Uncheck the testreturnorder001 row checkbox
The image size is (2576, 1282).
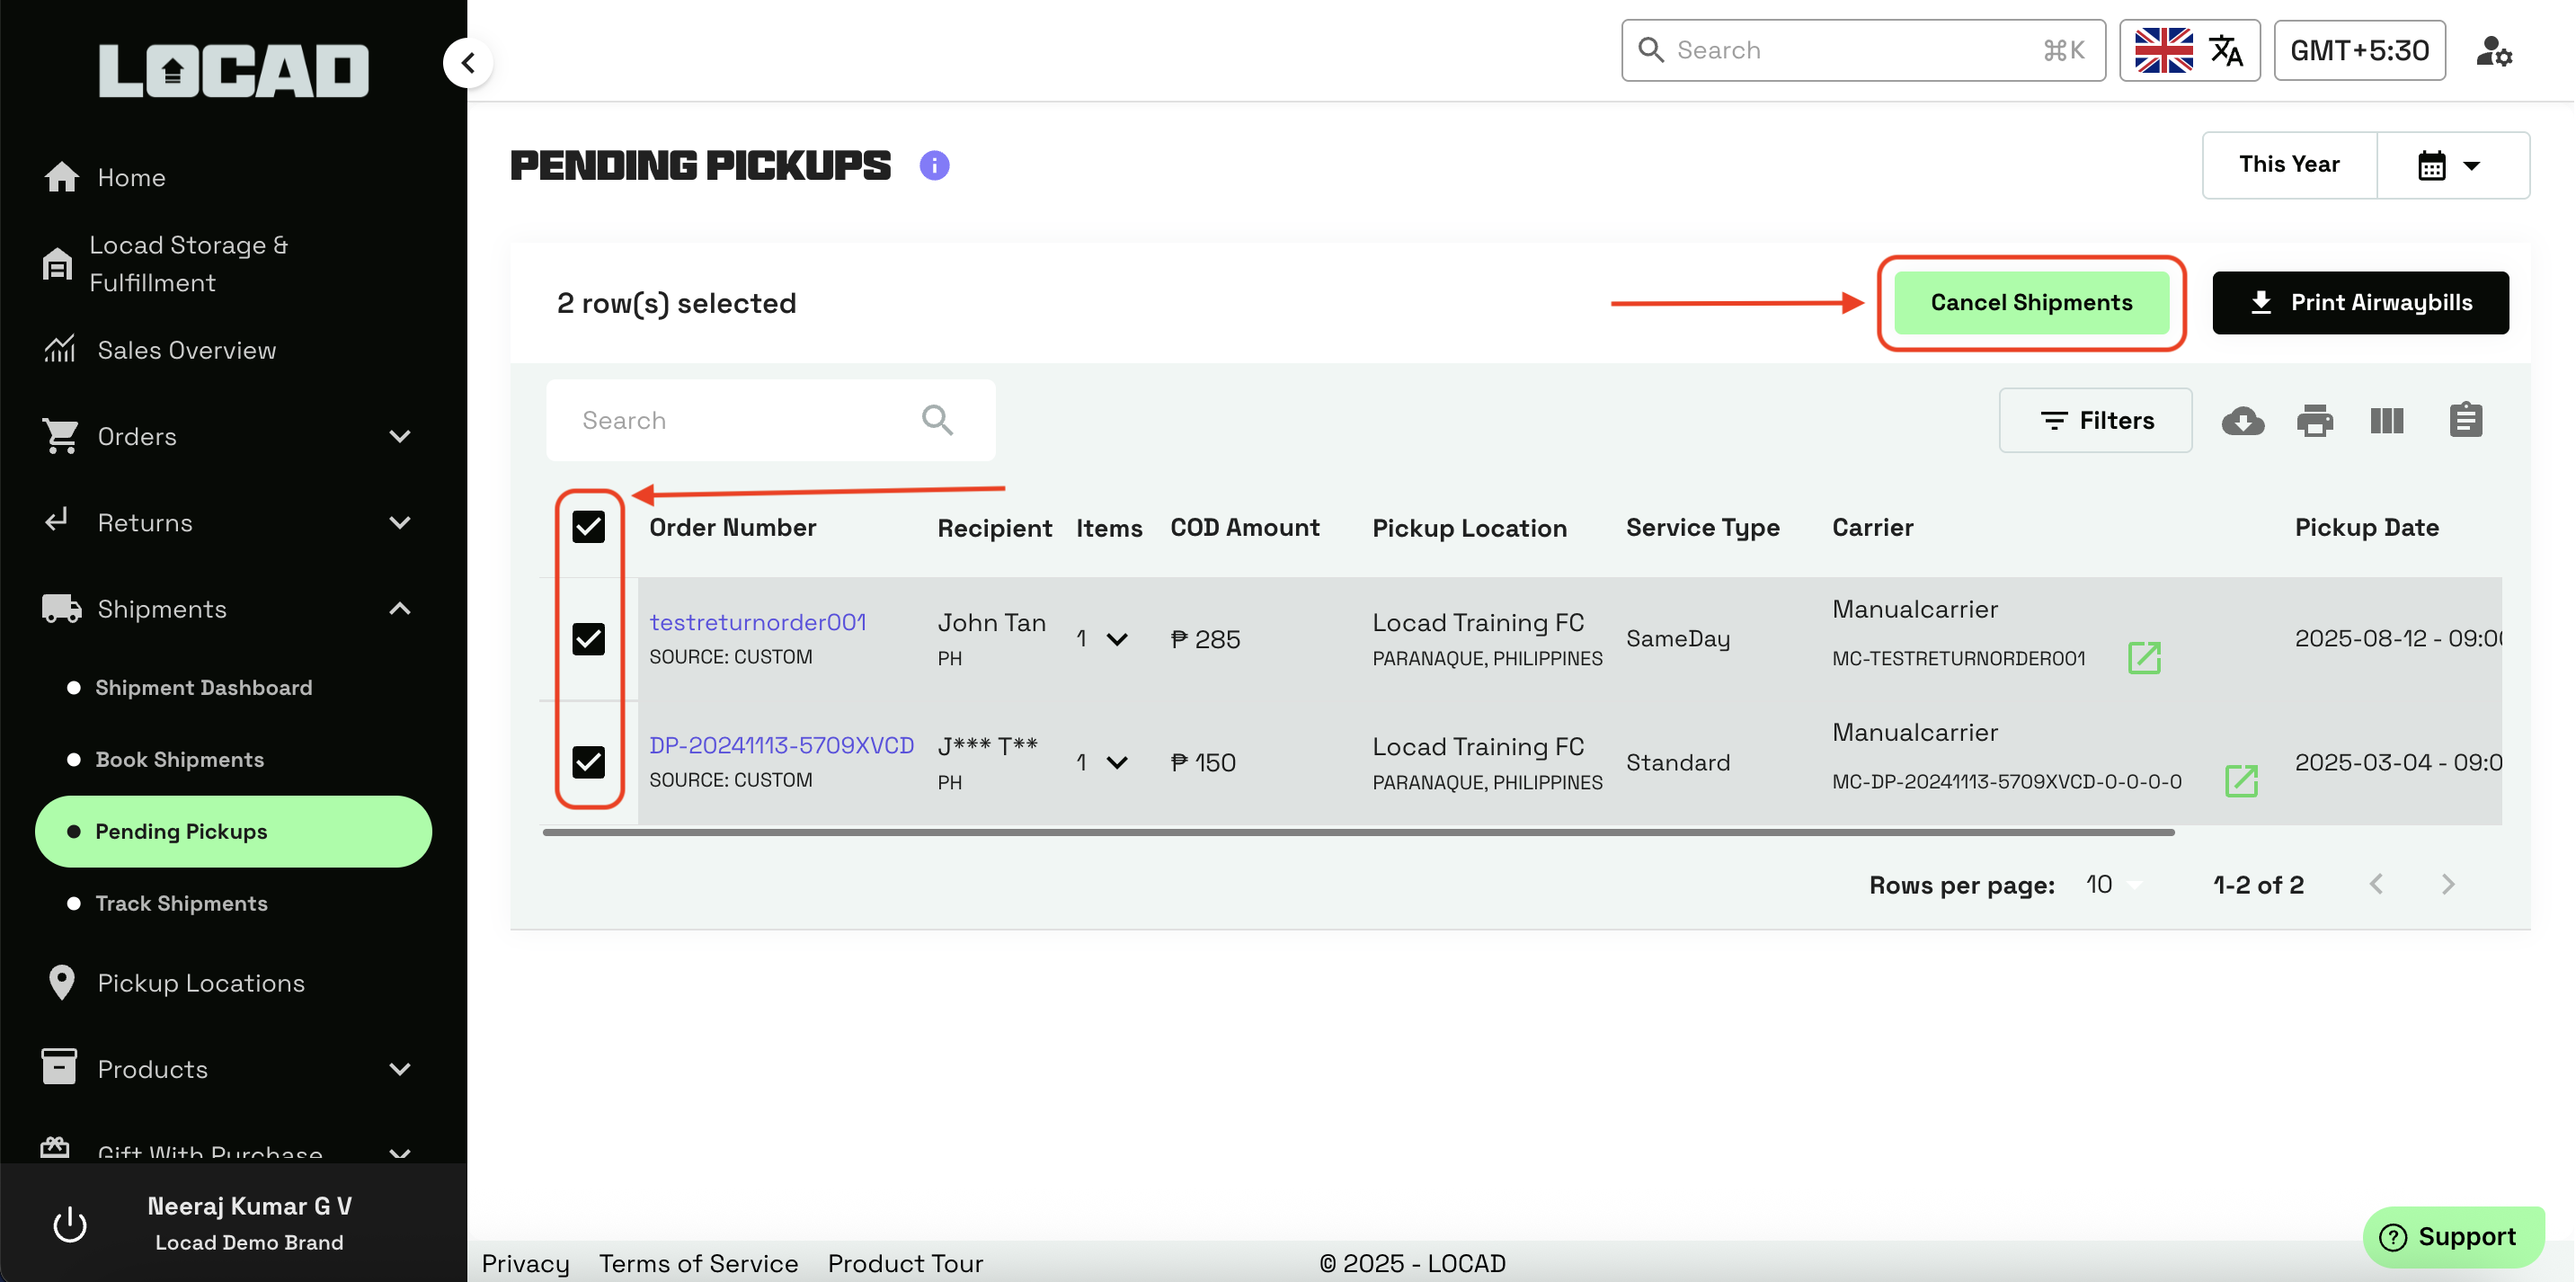tap(589, 639)
